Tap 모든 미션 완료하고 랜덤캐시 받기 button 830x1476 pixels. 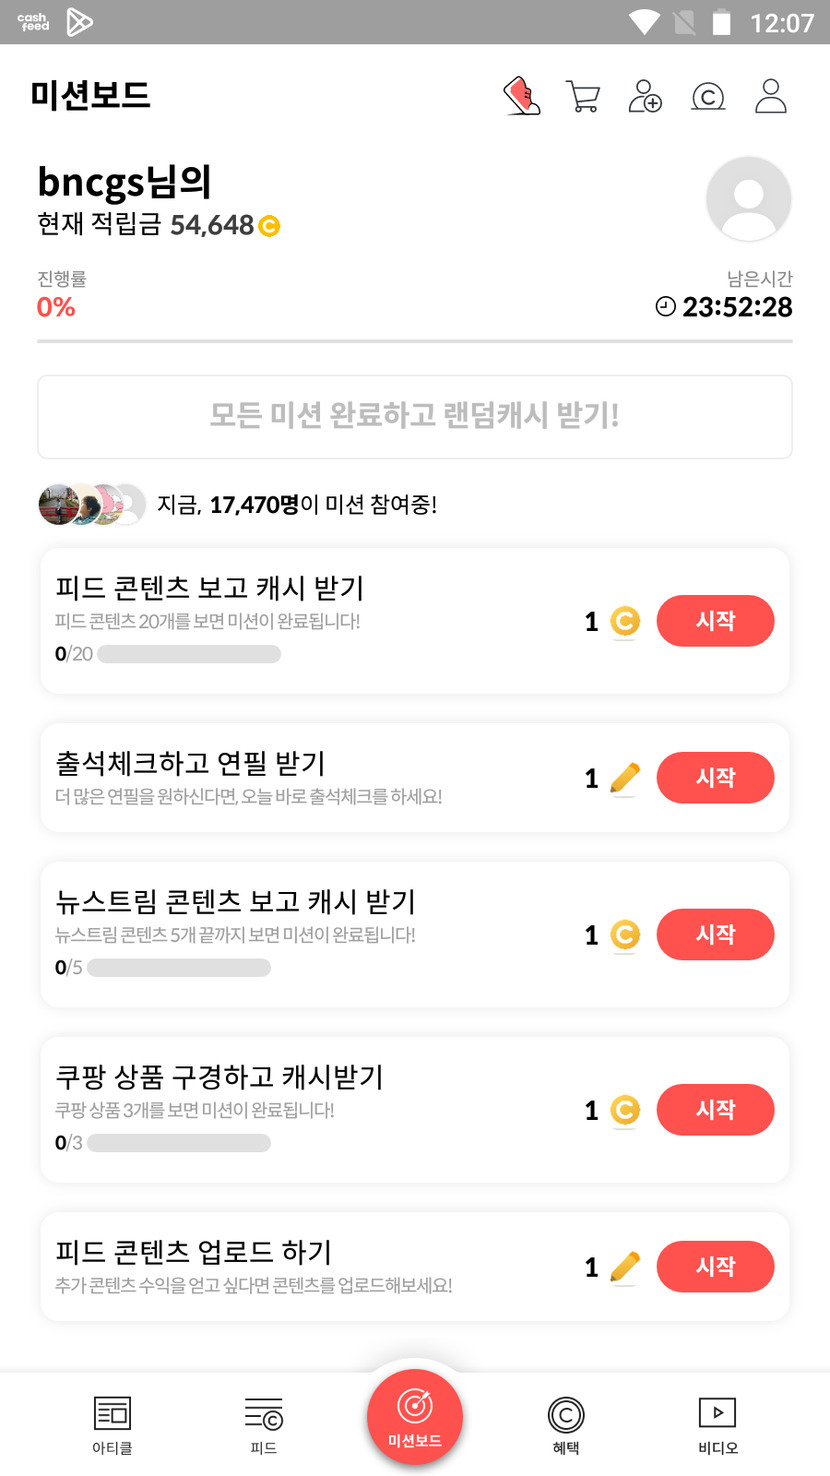click(415, 416)
